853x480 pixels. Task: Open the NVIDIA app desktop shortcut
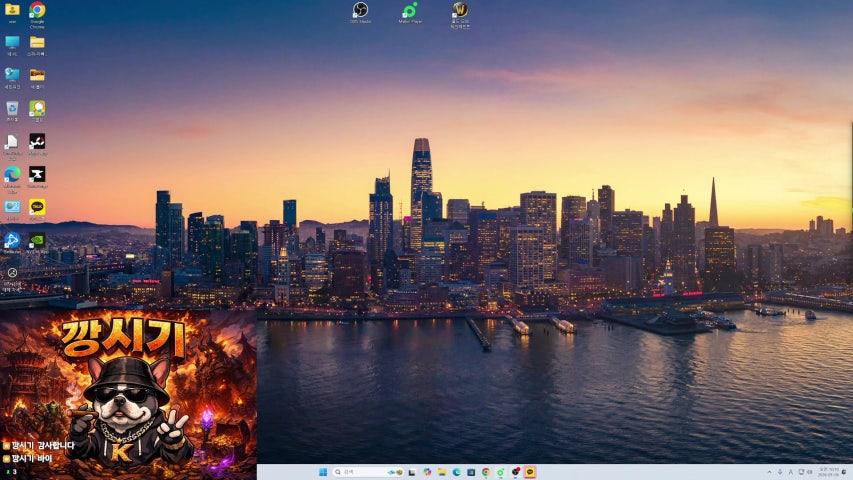[37, 240]
